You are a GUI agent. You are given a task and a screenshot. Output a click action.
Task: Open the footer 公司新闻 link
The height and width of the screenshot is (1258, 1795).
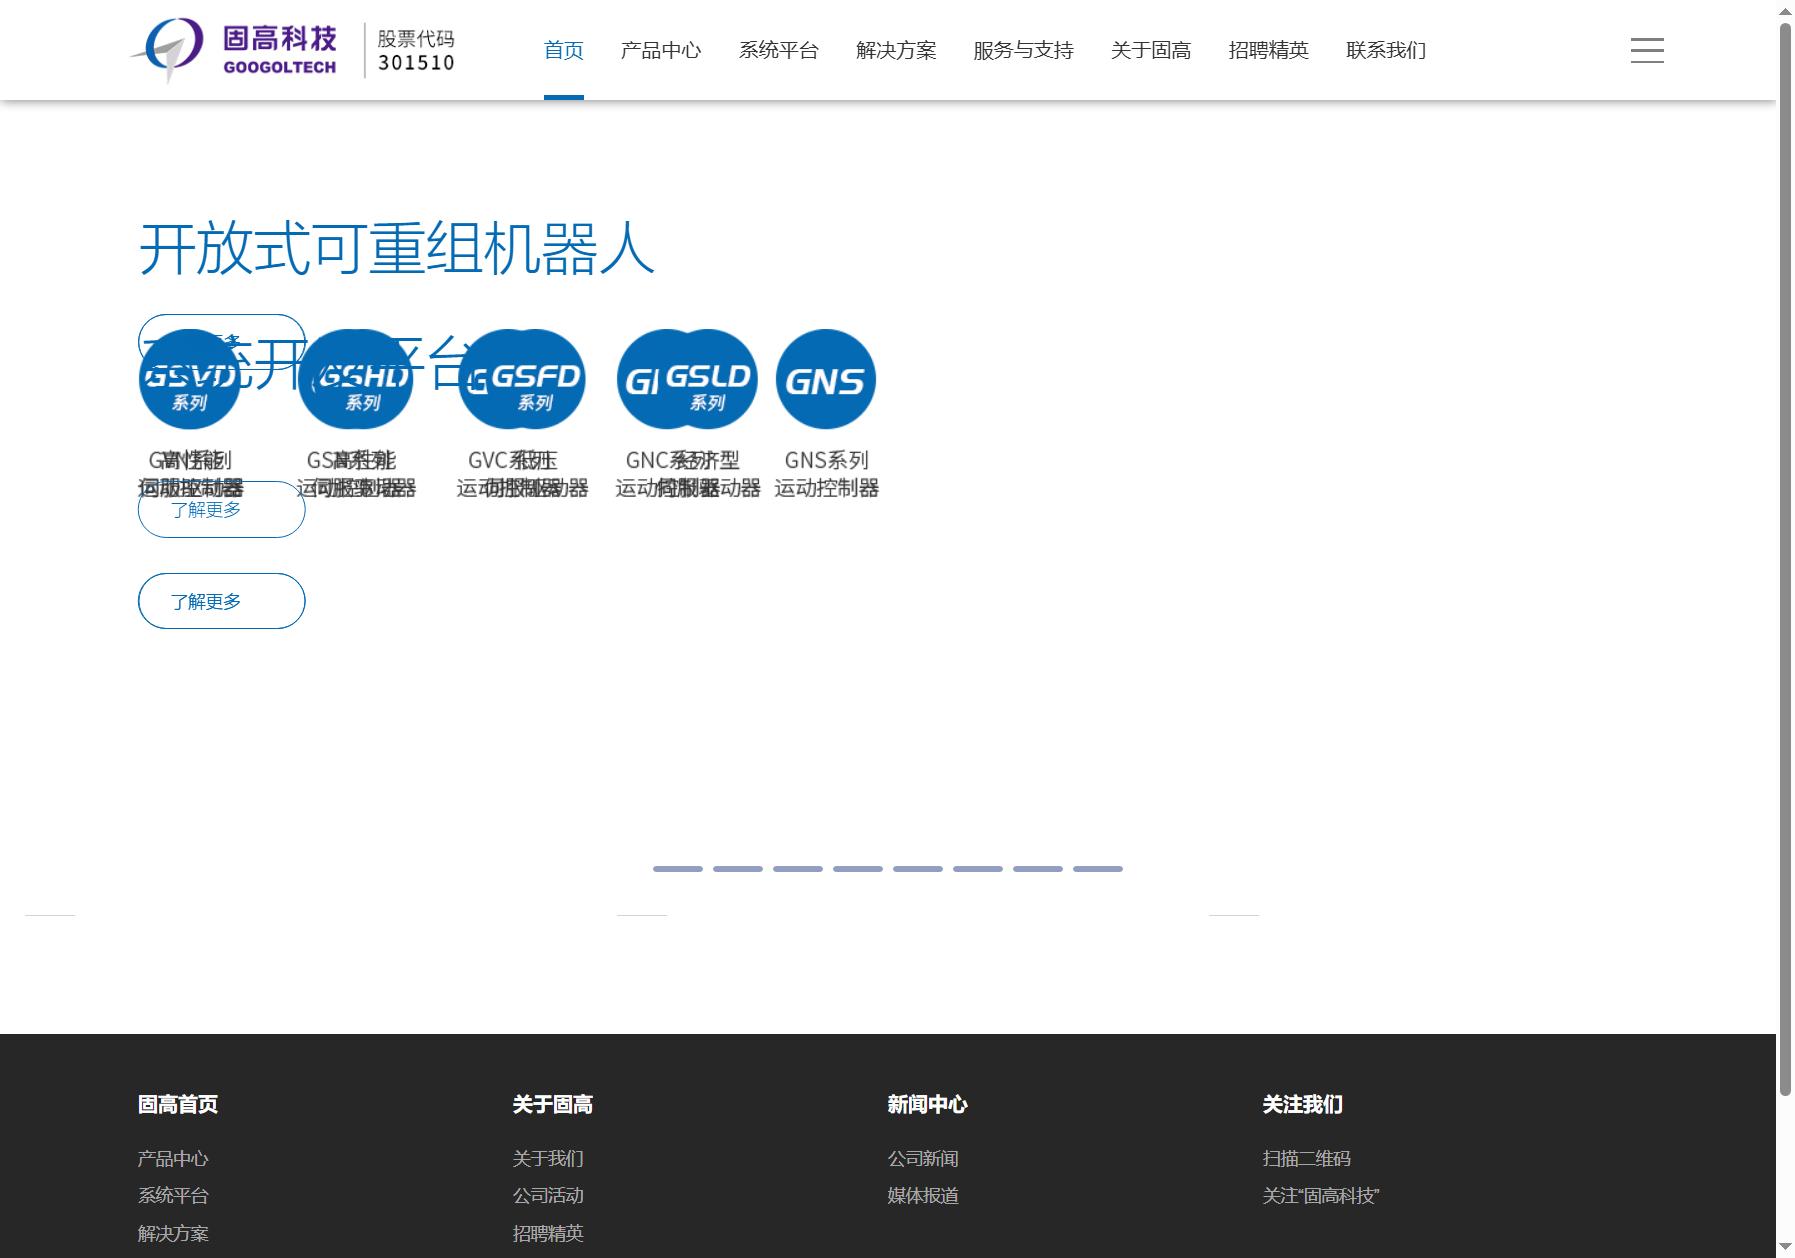click(x=923, y=1158)
